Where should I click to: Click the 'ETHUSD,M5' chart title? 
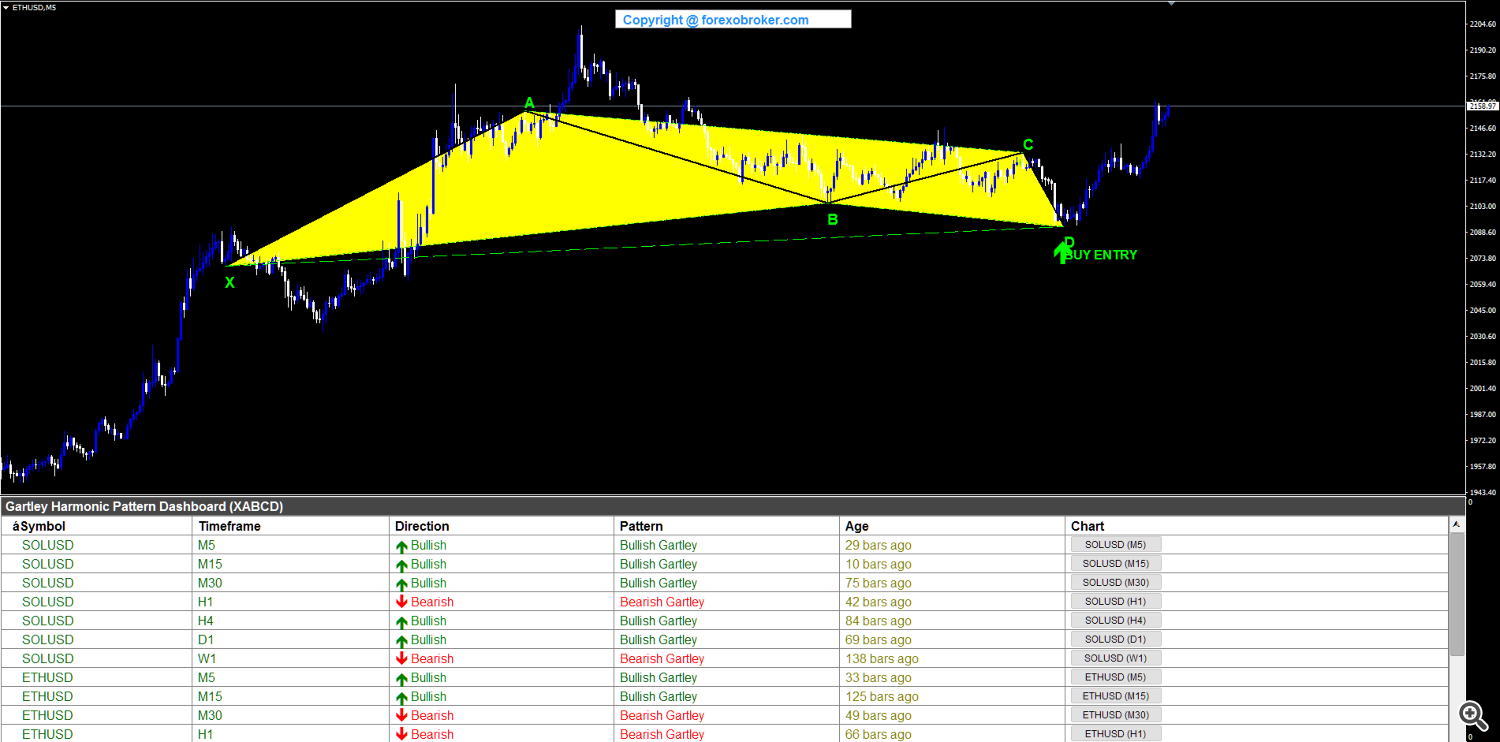click(35, 7)
